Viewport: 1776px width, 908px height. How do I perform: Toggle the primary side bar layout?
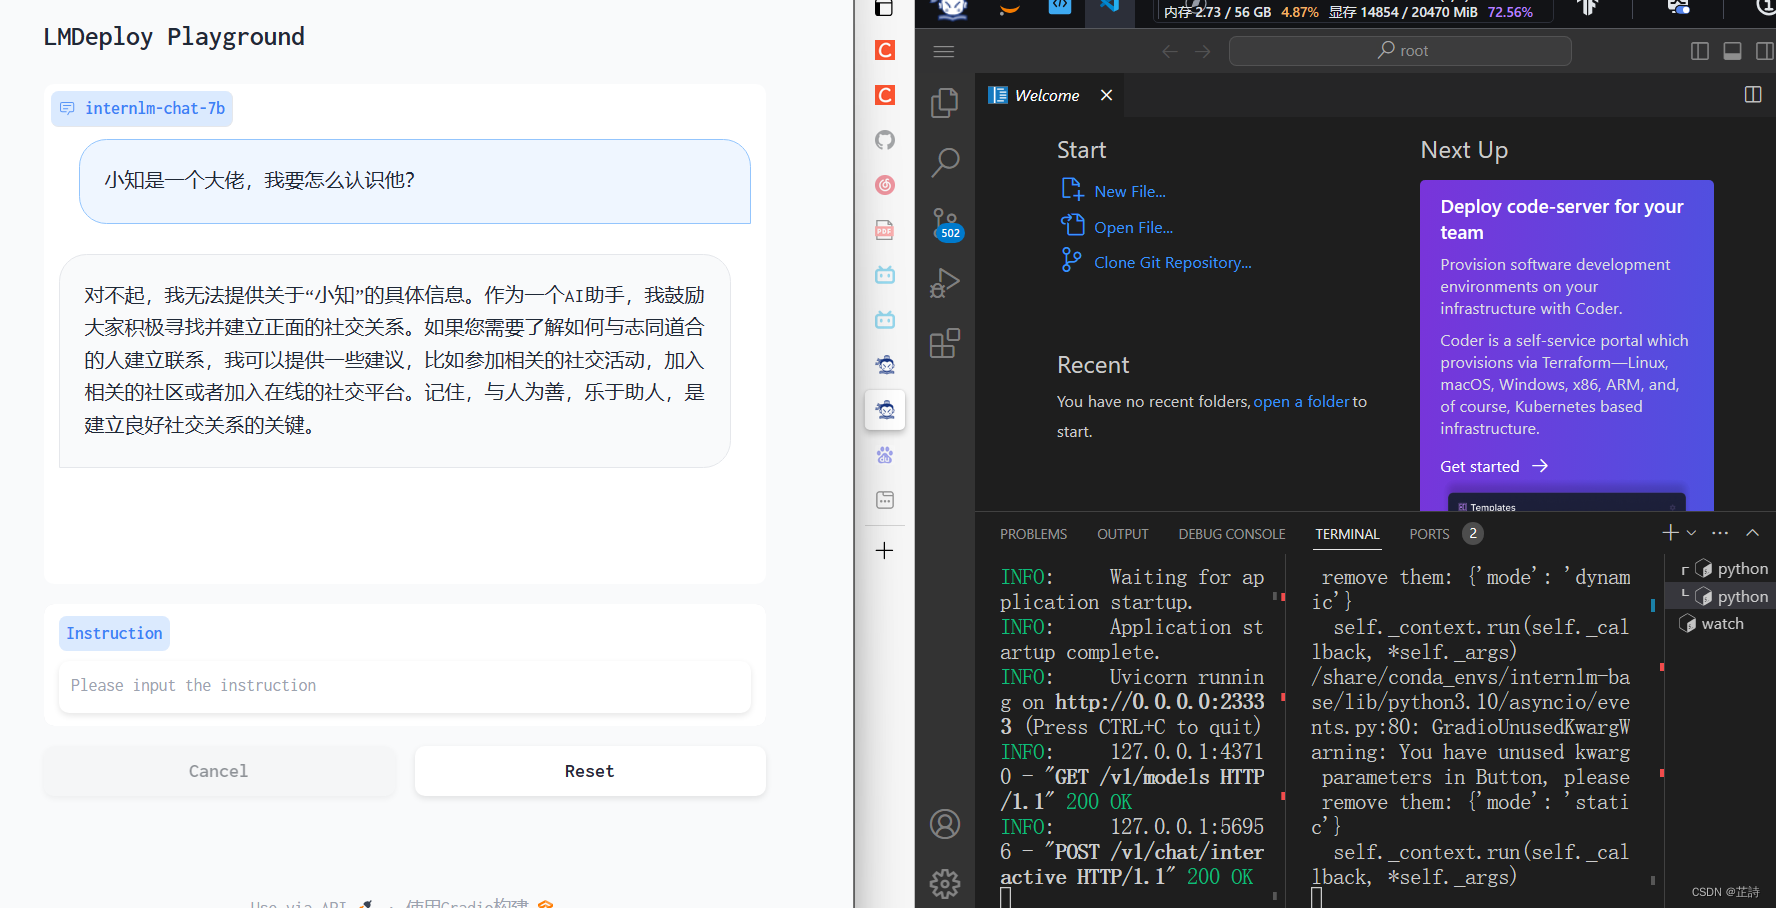point(1700,51)
